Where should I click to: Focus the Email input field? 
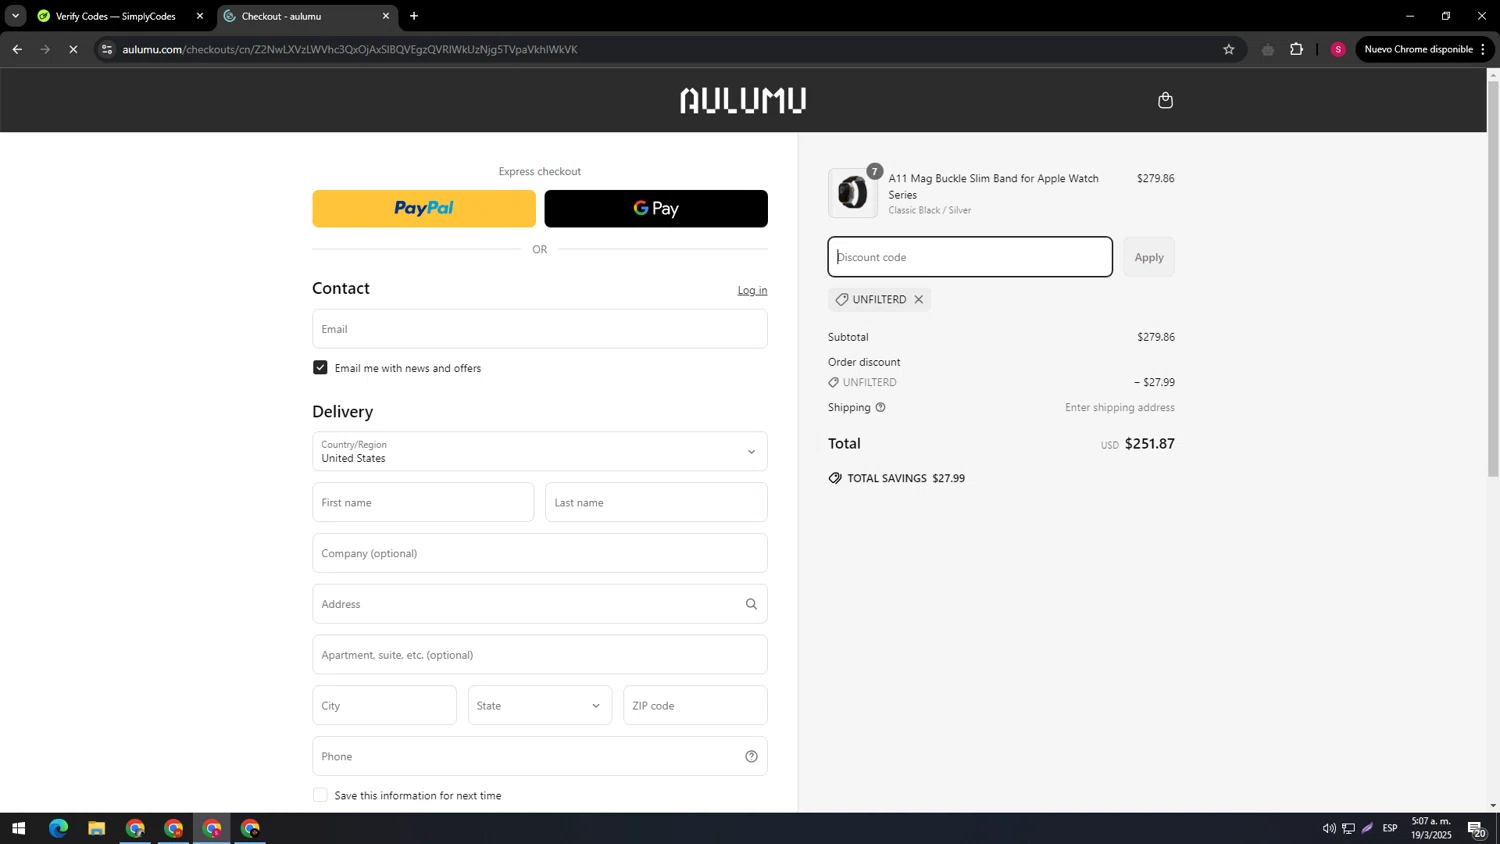coord(540,329)
